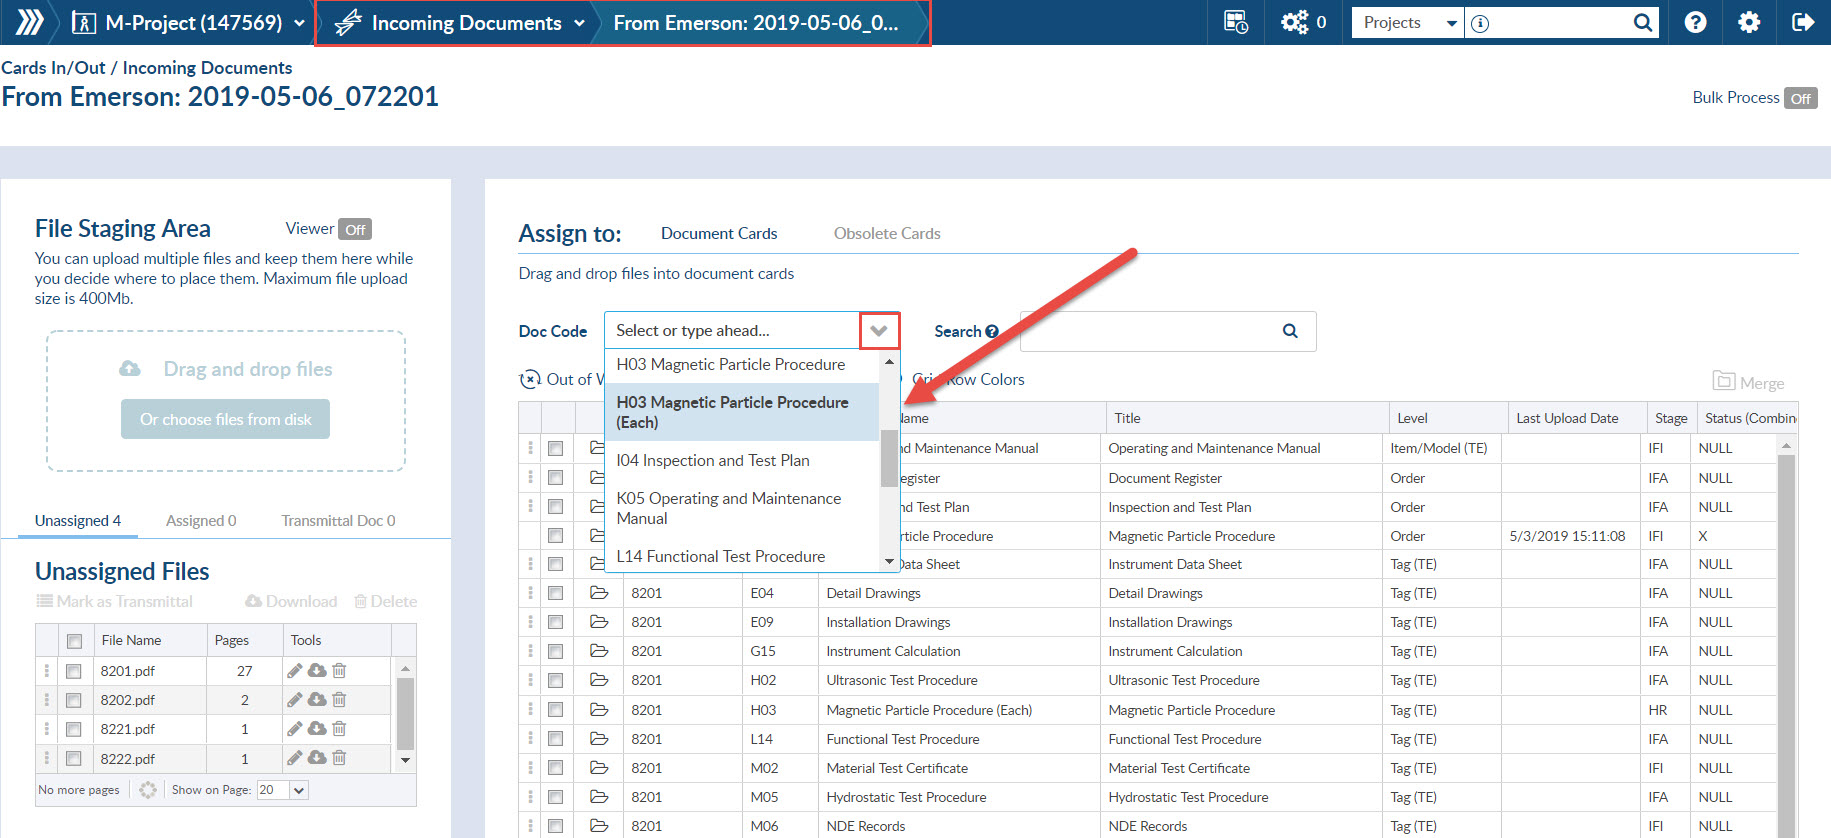Check the box for 8202.pdf
This screenshot has height=838, width=1831.
(74, 700)
